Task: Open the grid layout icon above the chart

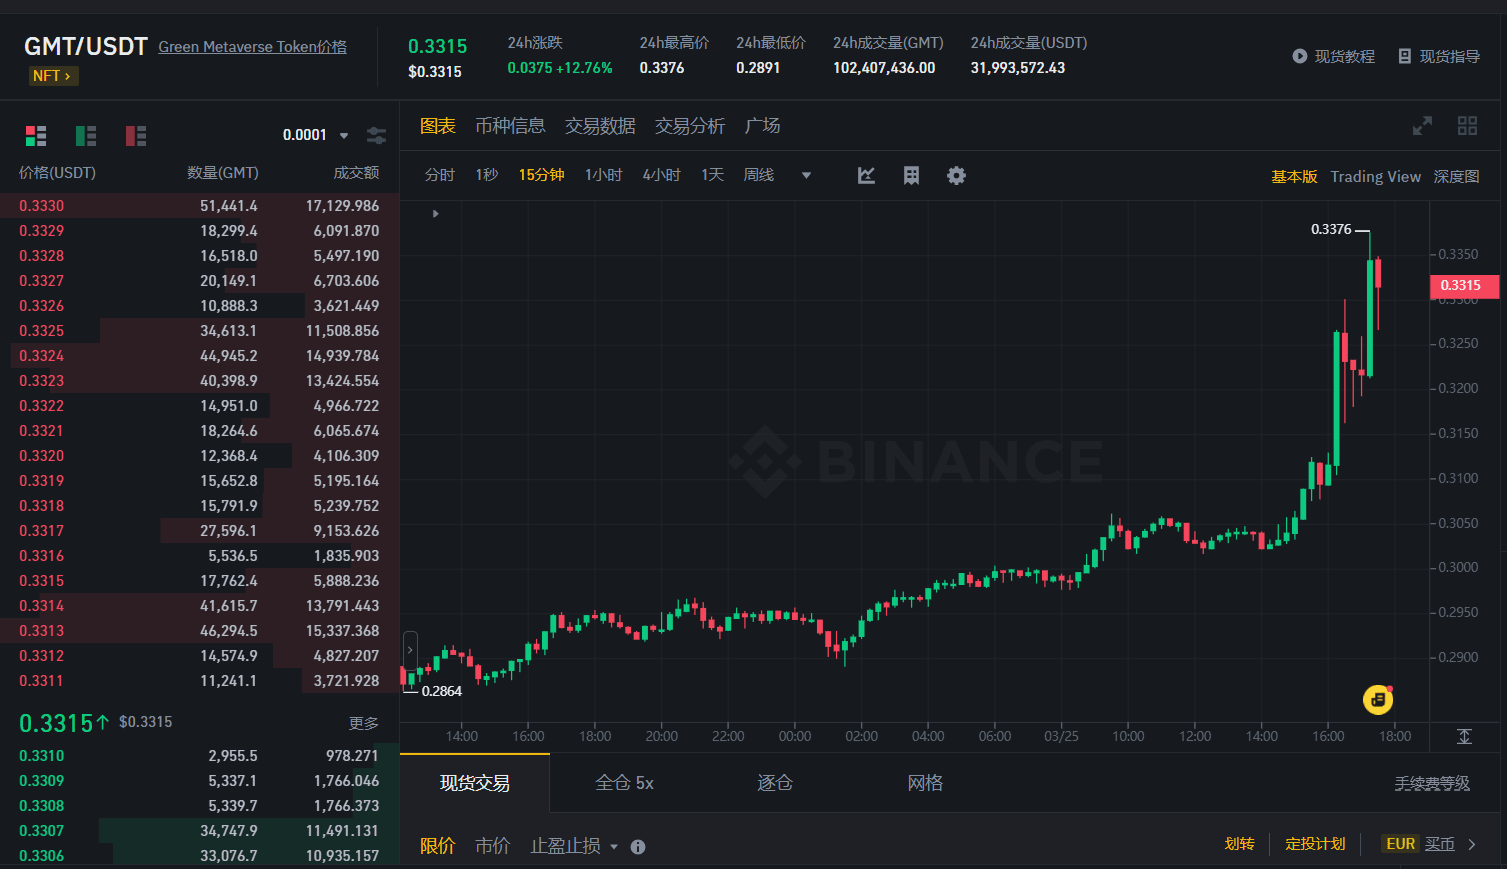Action: tap(1467, 126)
